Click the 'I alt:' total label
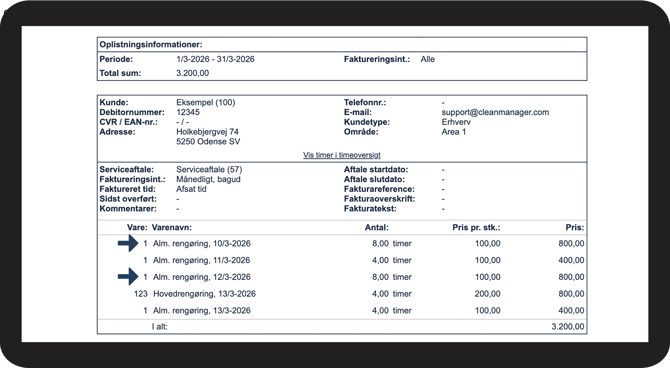The image size is (670, 368). [x=160, y=327]
